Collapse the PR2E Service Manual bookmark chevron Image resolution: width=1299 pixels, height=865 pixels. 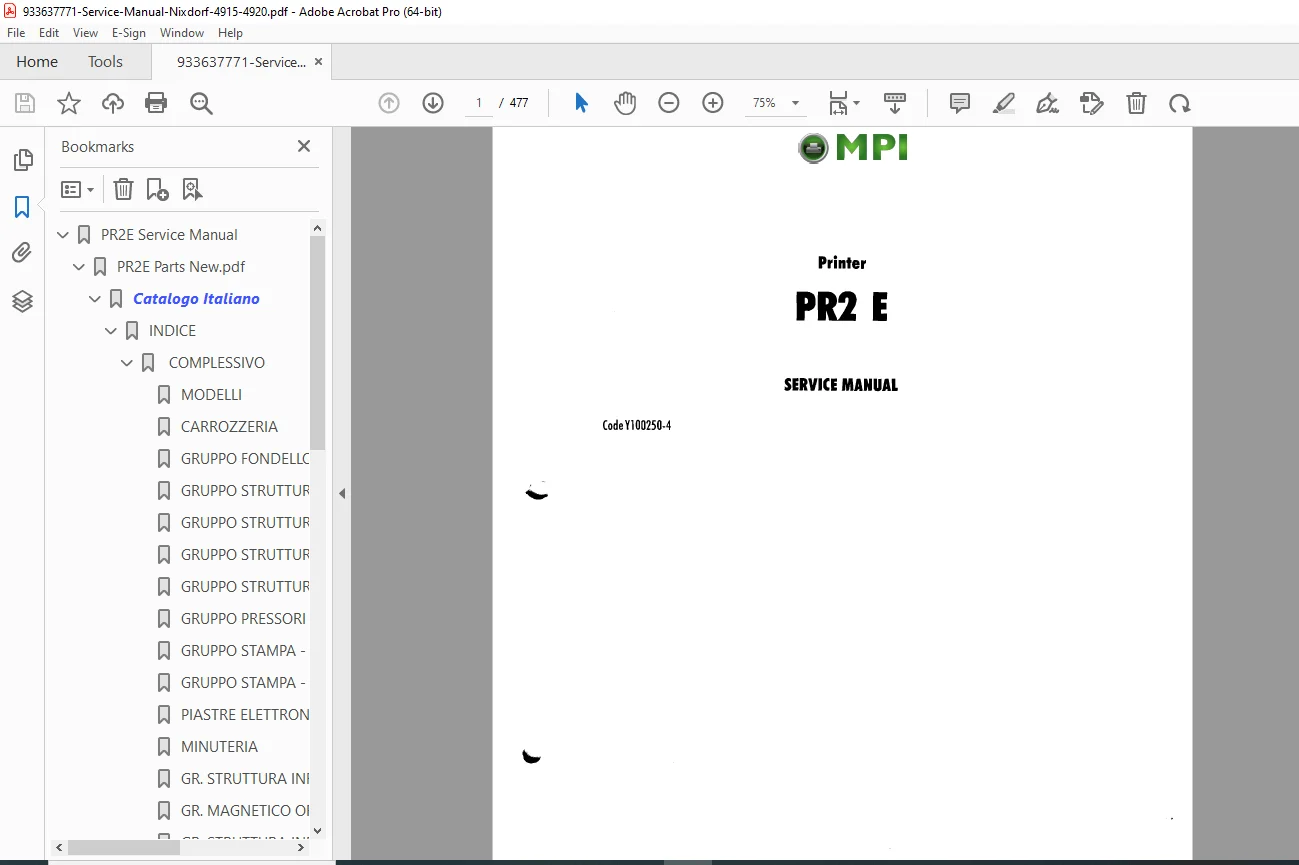(x=63, y=235)
